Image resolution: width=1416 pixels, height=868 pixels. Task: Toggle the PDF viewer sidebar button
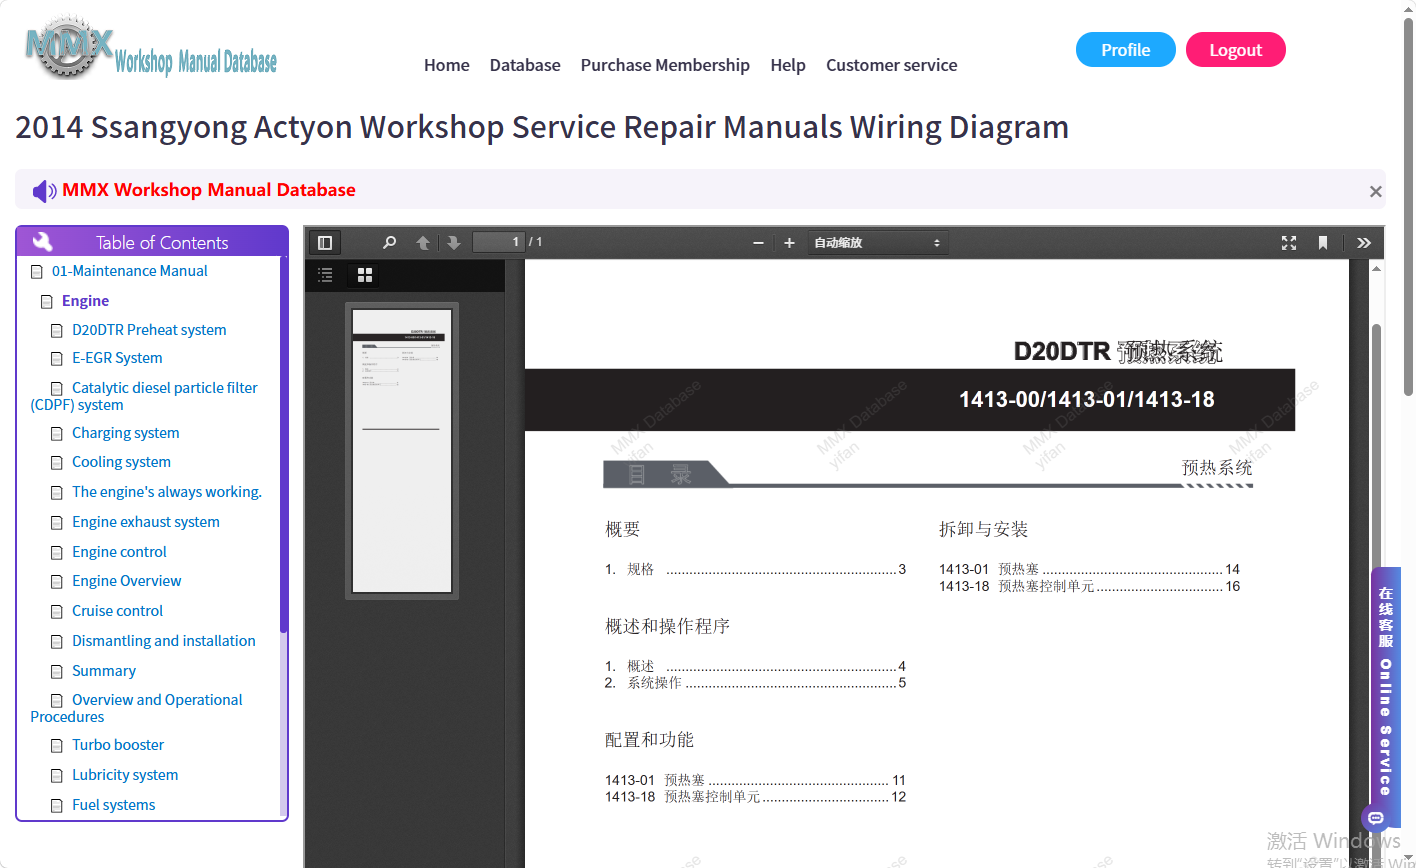pos(325,242)
